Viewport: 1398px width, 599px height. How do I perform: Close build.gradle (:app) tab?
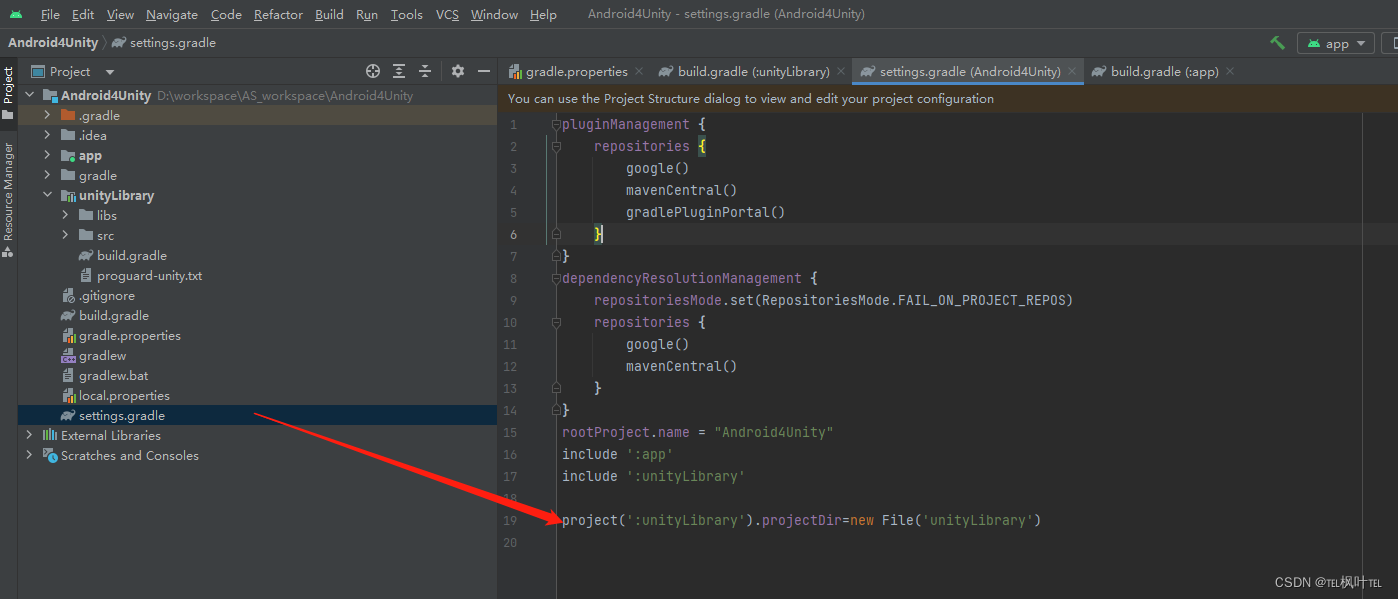1230,72
